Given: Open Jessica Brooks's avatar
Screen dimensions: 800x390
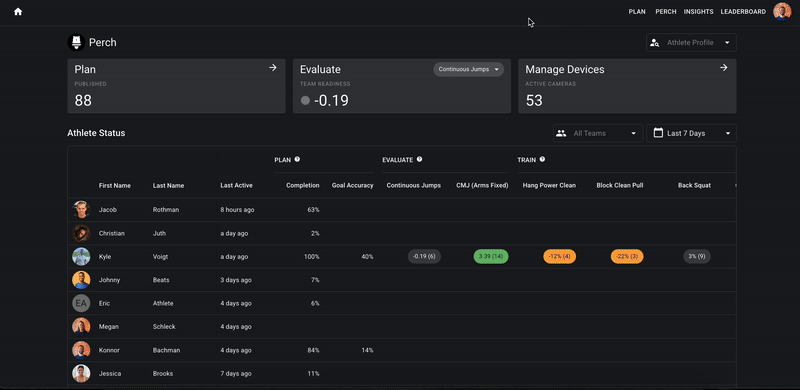Looking at the screenshot, I should click(81, 373).
